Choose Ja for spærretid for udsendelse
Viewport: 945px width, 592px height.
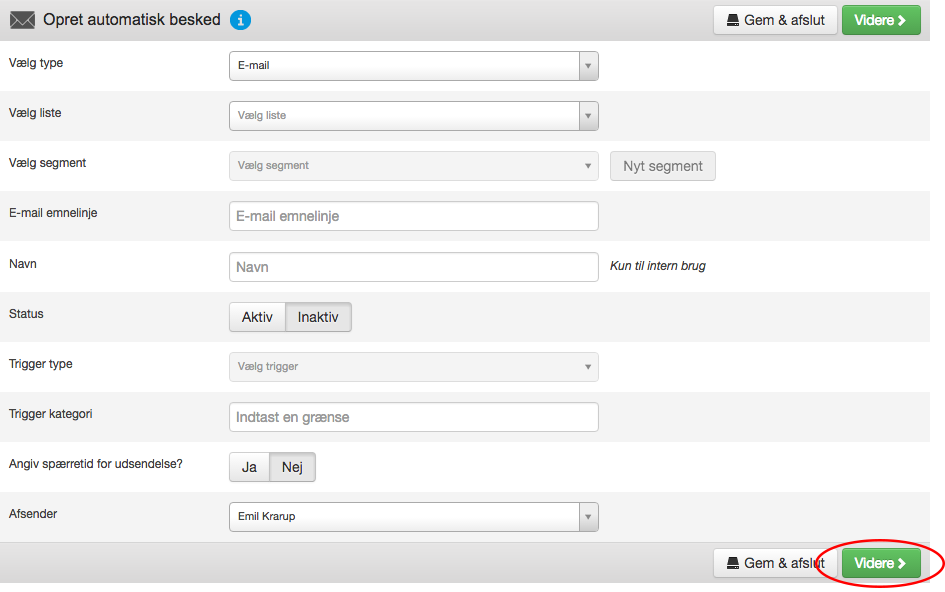click(250, 467)
